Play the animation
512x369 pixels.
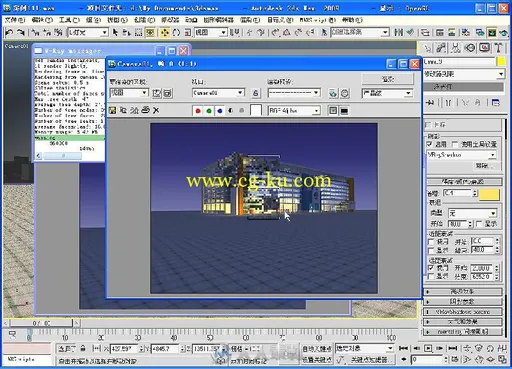pyautogui.click(x=428, y=348)
